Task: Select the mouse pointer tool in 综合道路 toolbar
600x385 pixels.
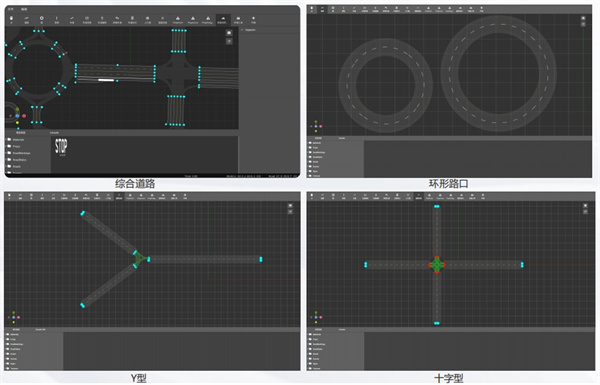Action: click(11, 20)
